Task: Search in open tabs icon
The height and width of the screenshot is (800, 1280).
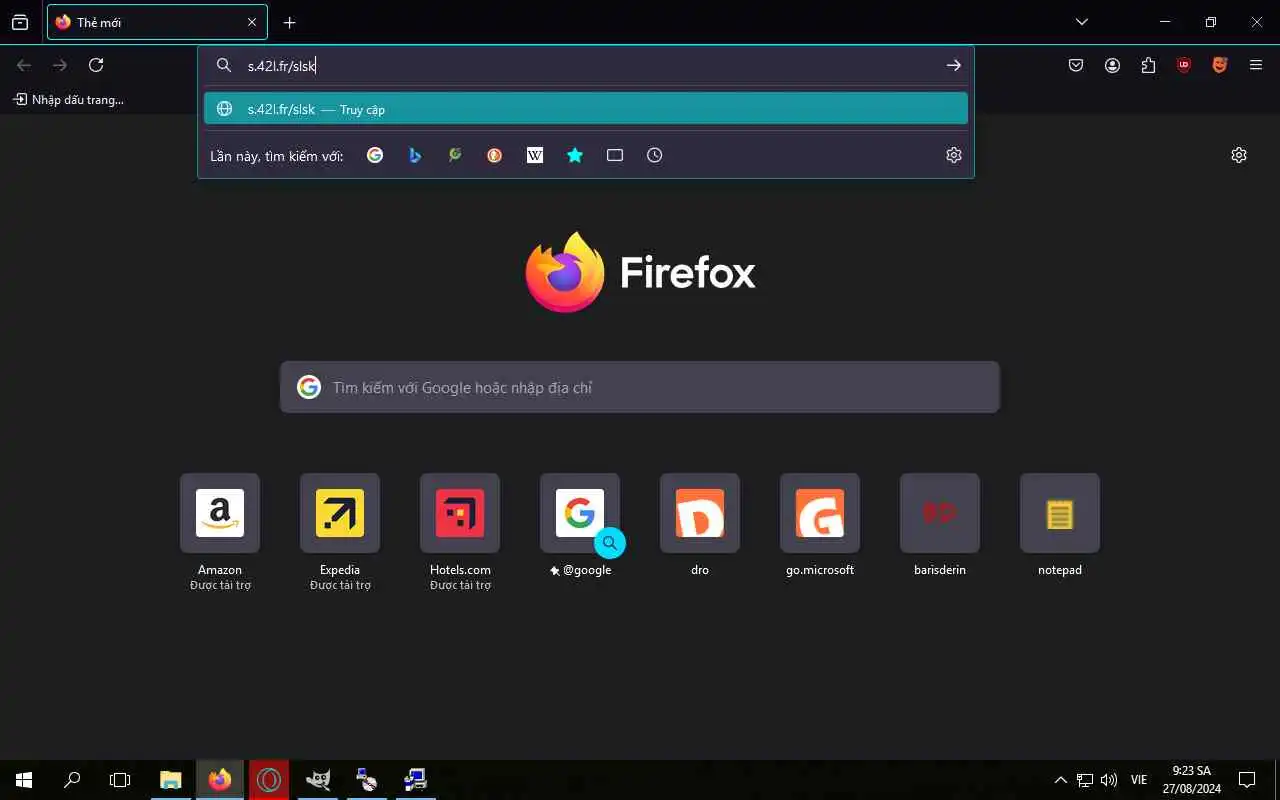Action: point(615,155)
